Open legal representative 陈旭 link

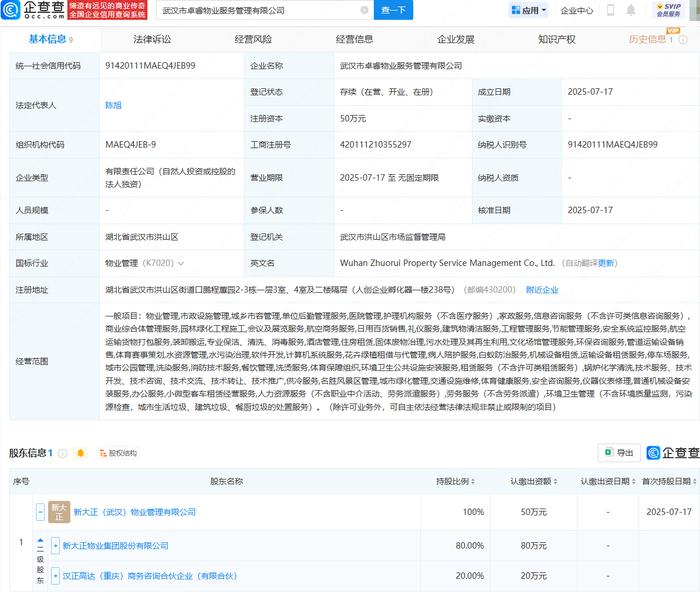click(113, 105)
